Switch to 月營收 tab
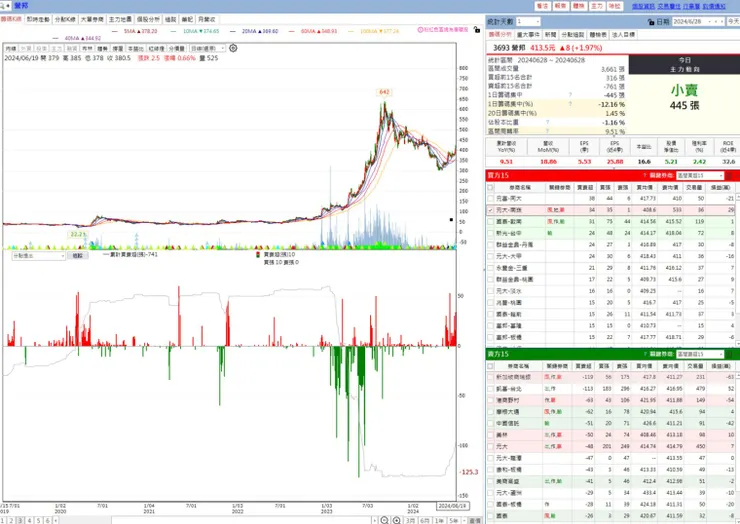 pyautogui.click(x=207, y=19)
